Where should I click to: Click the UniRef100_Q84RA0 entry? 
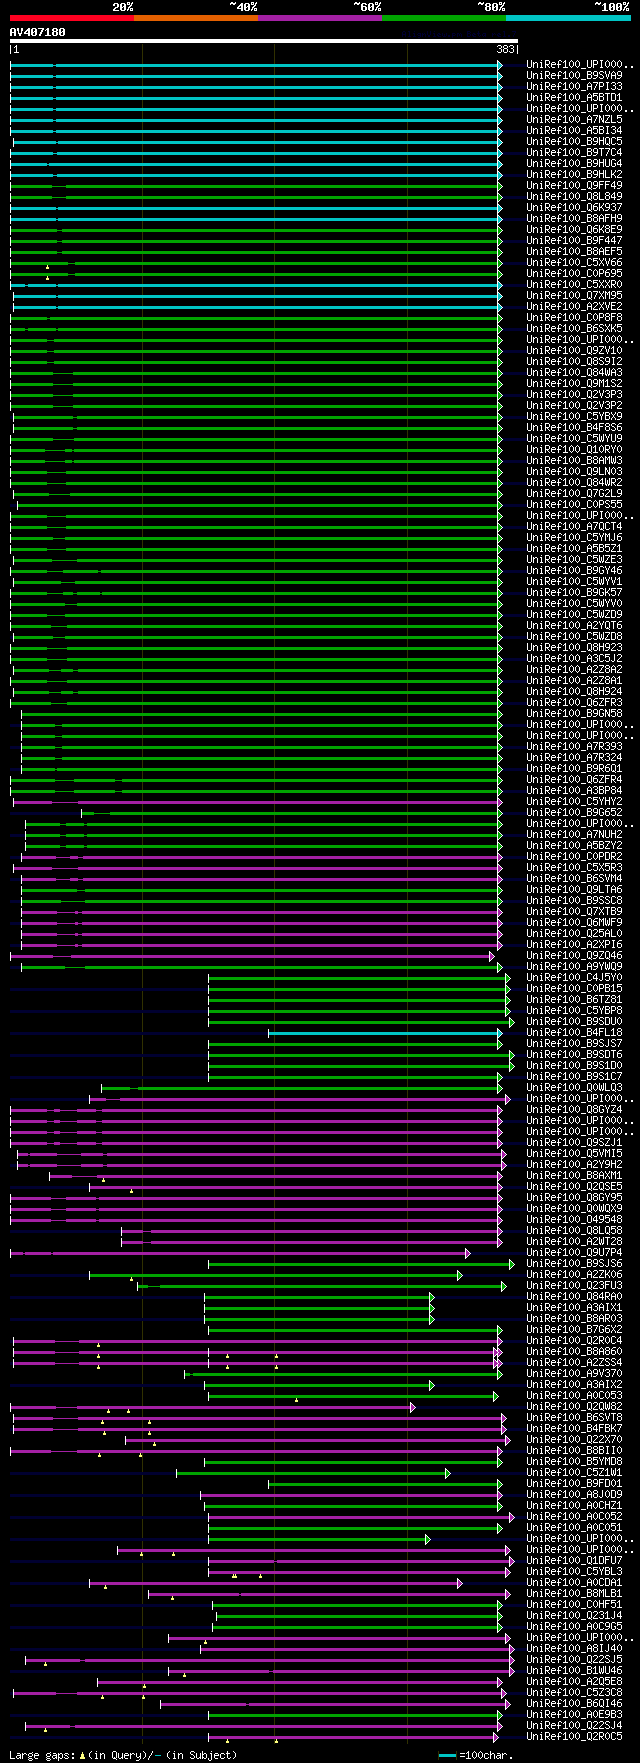click(574, 1296)
